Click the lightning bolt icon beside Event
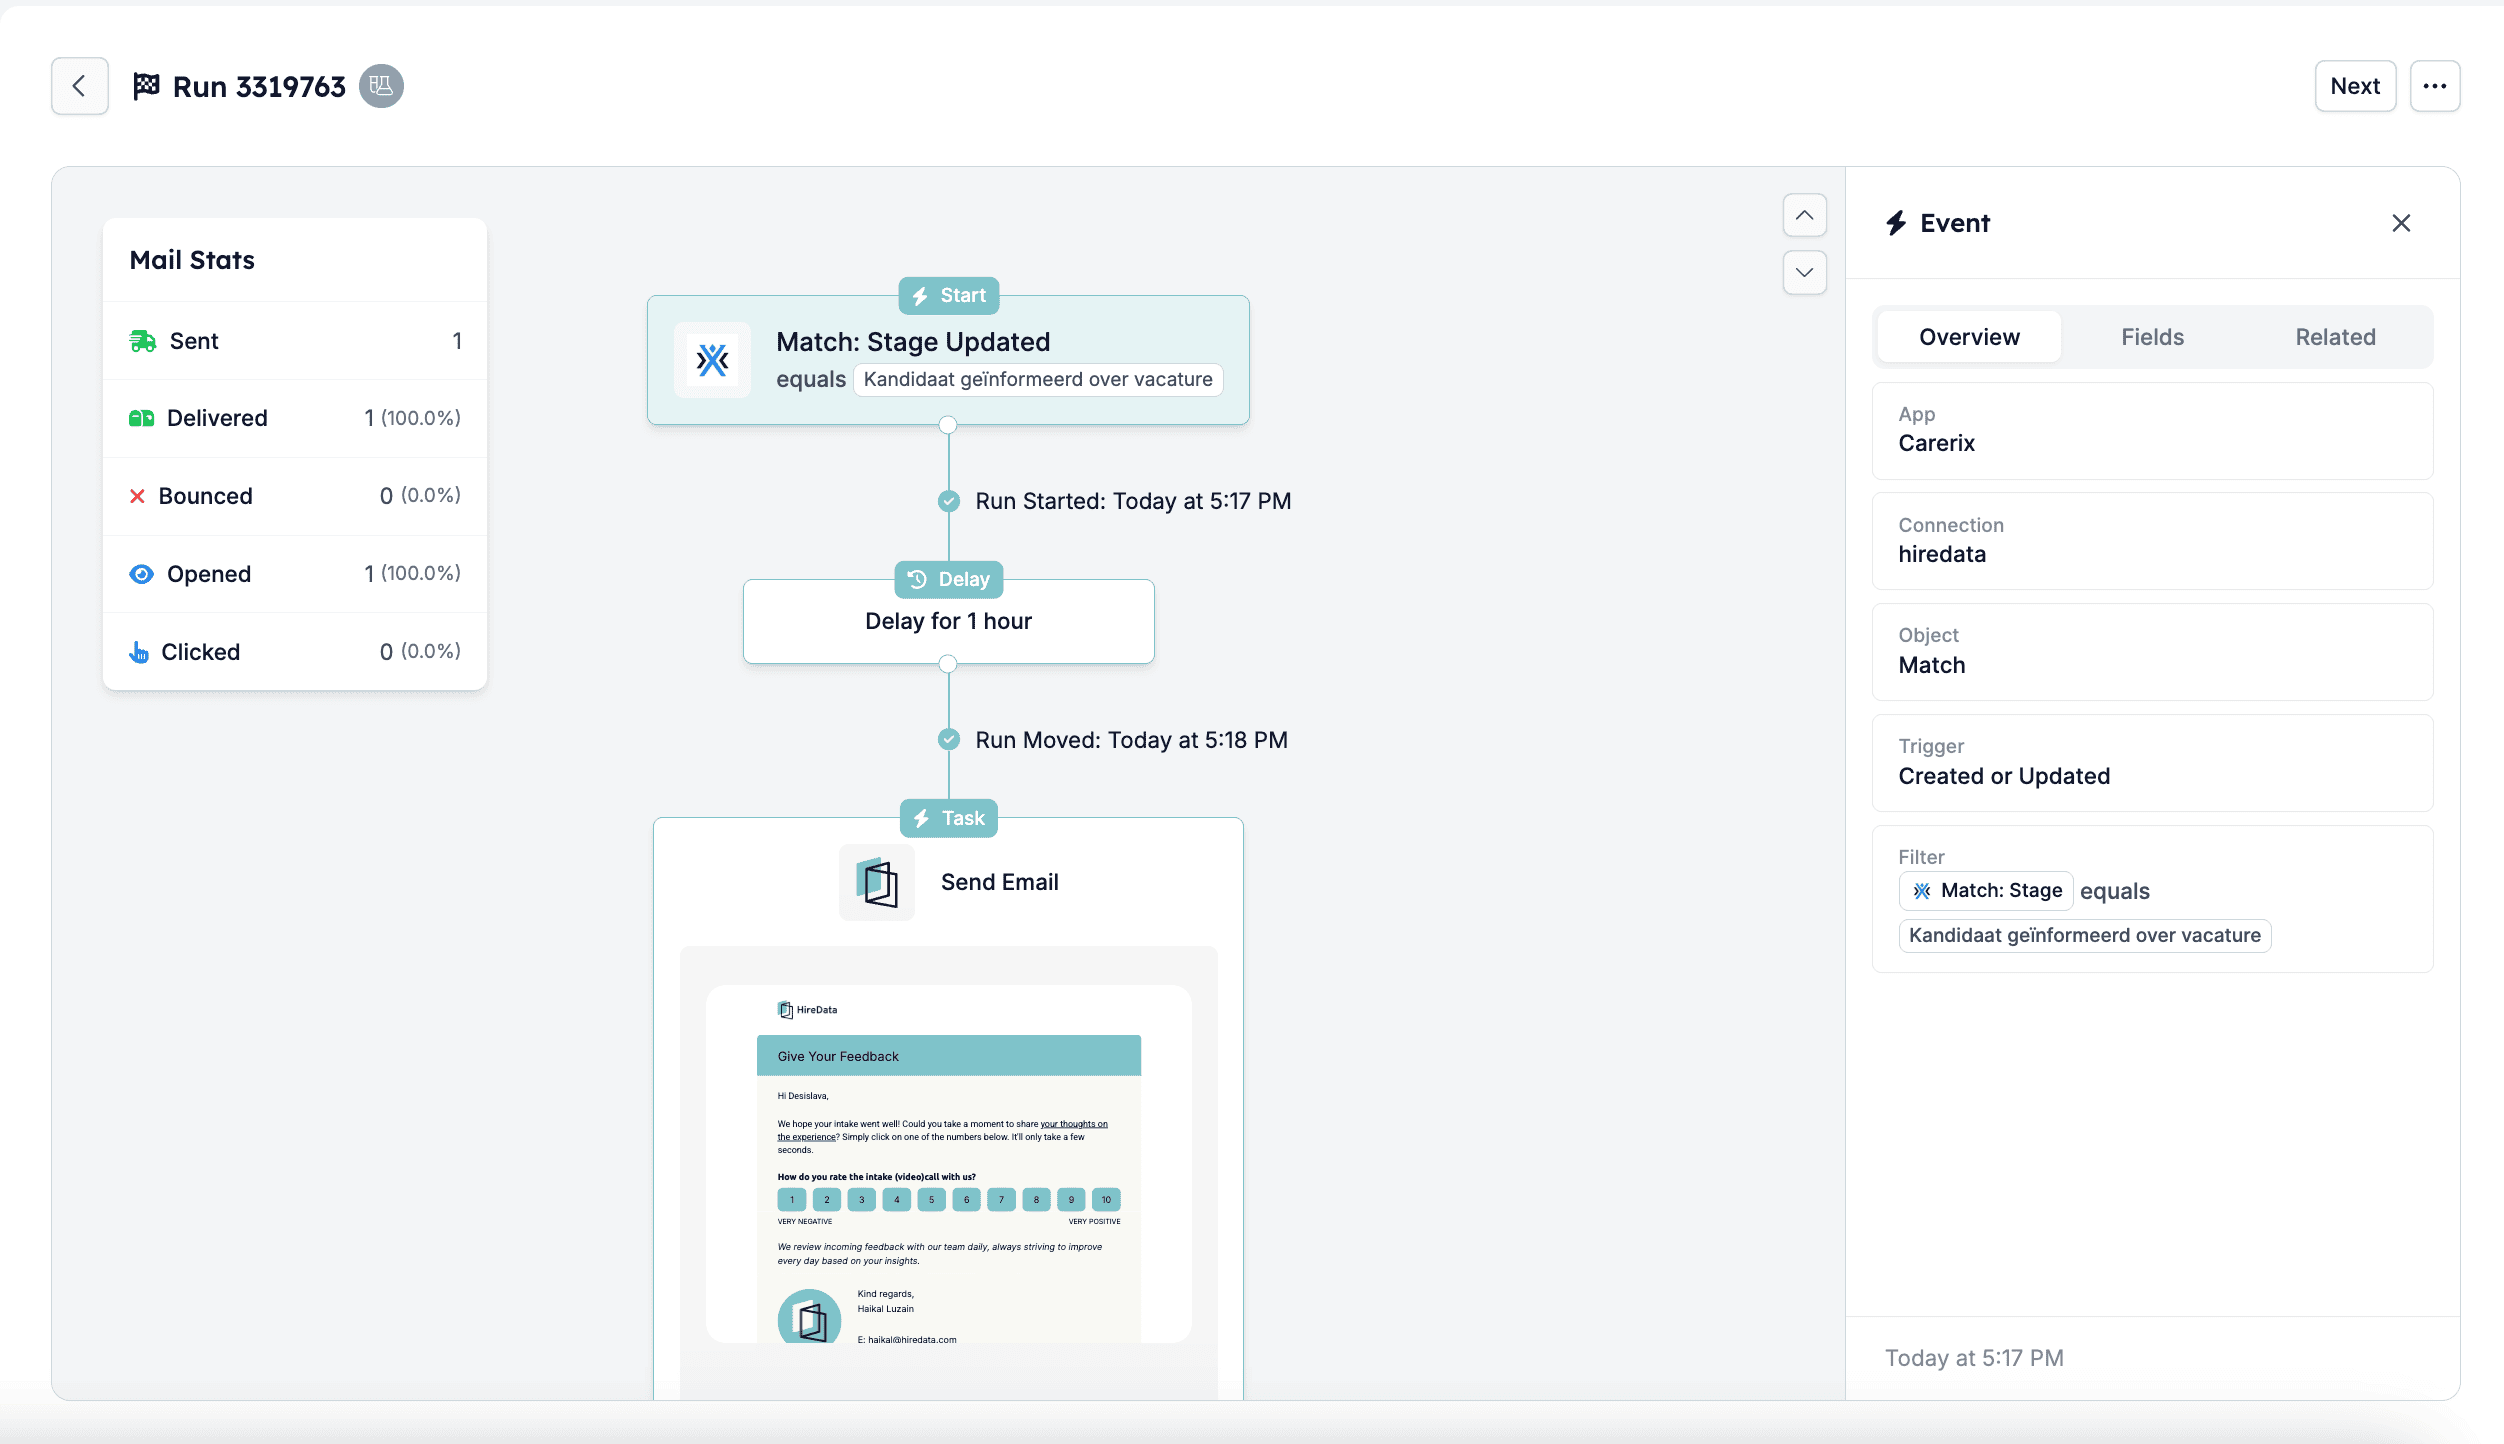Viewport: 2504px width, 1444px height. tap(1896, 223)
